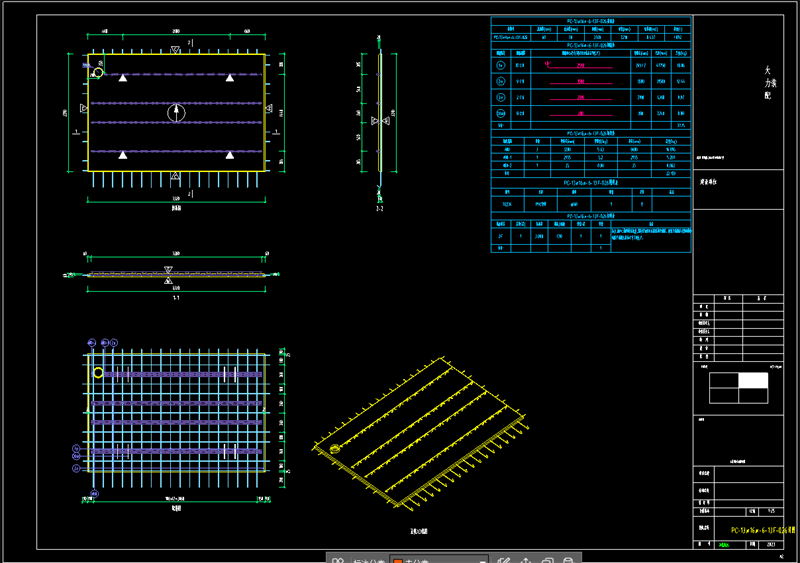Click the orange layer color swatch in bottom toolbar
This screenshot has width=800, height=563.
397,560
